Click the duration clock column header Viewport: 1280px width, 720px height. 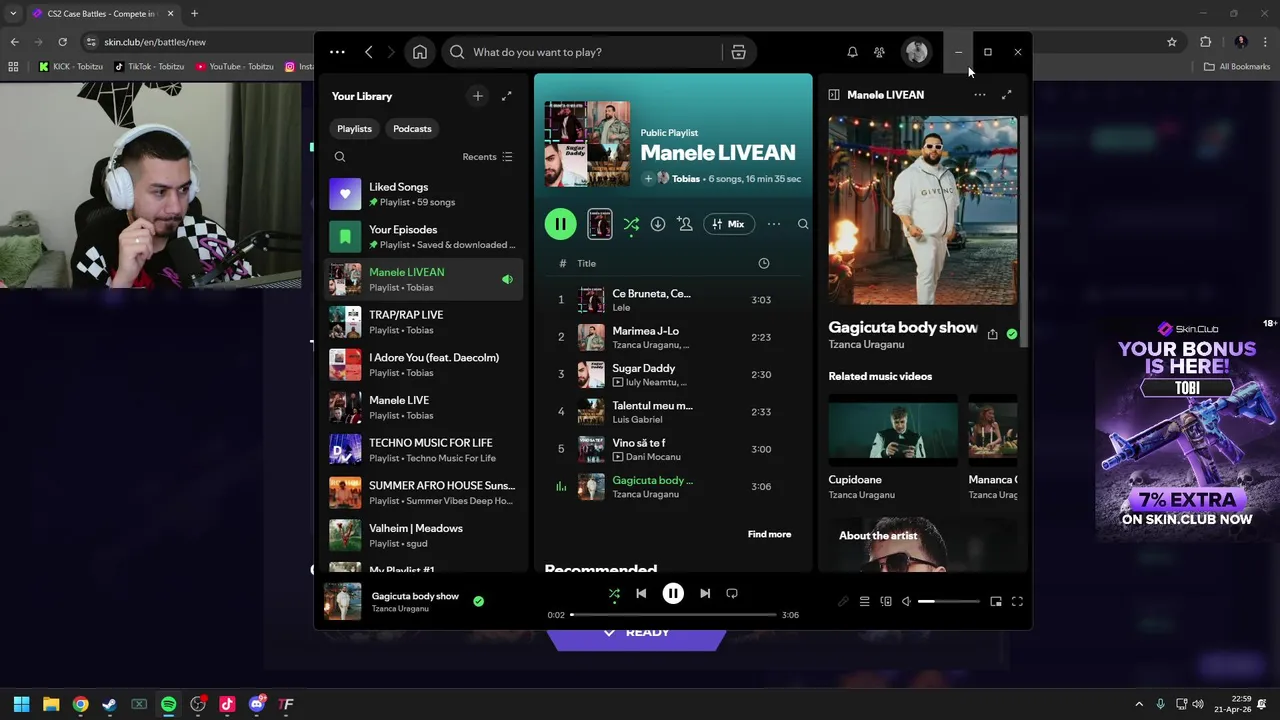764,263
